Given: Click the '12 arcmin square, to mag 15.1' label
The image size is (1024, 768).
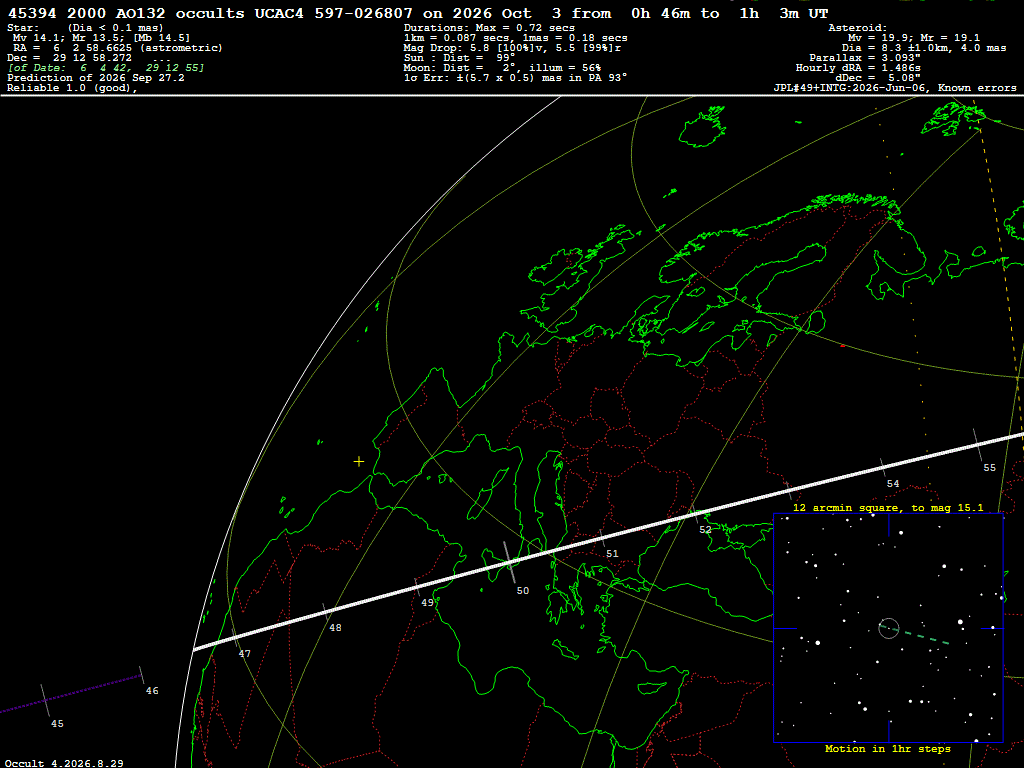Looking at the screenshot, I should [x=888, y=507].
